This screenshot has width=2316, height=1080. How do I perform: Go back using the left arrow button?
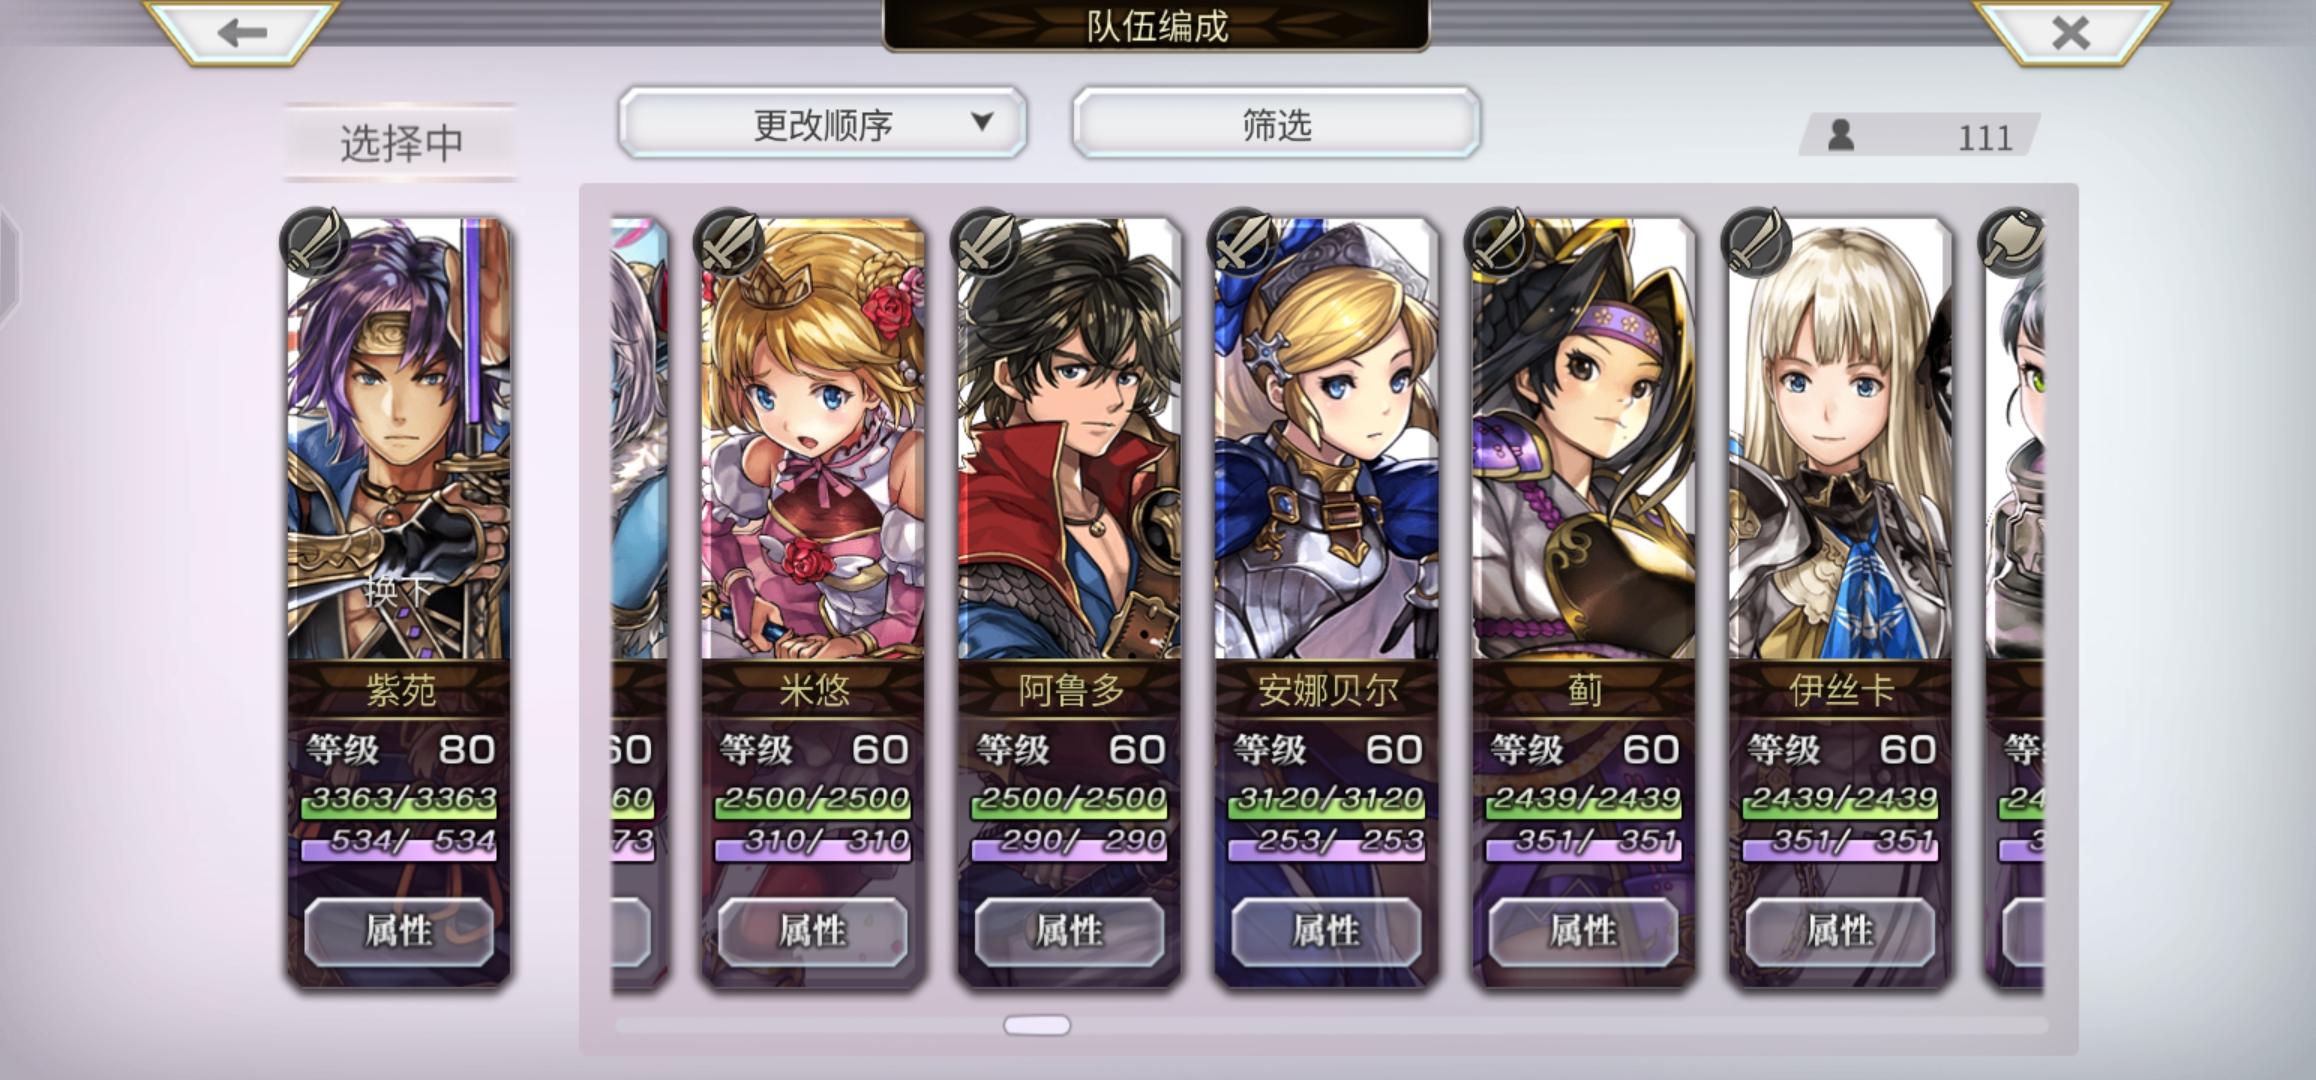[242, 32]
